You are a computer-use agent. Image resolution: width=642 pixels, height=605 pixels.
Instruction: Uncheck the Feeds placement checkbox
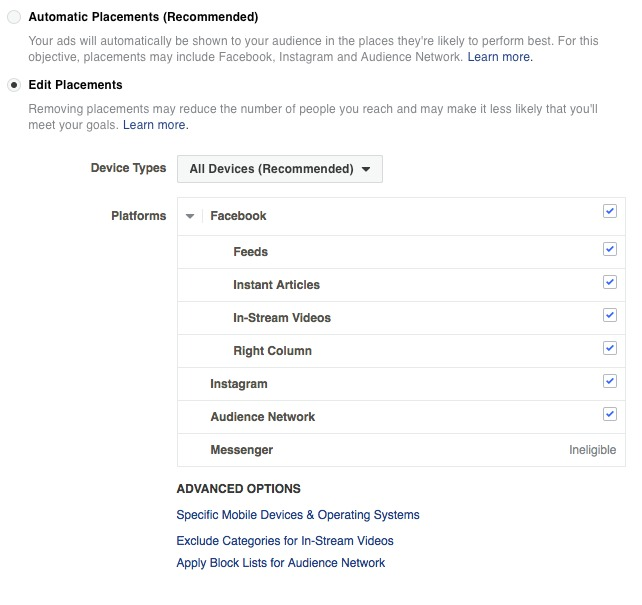coord(610,249)
